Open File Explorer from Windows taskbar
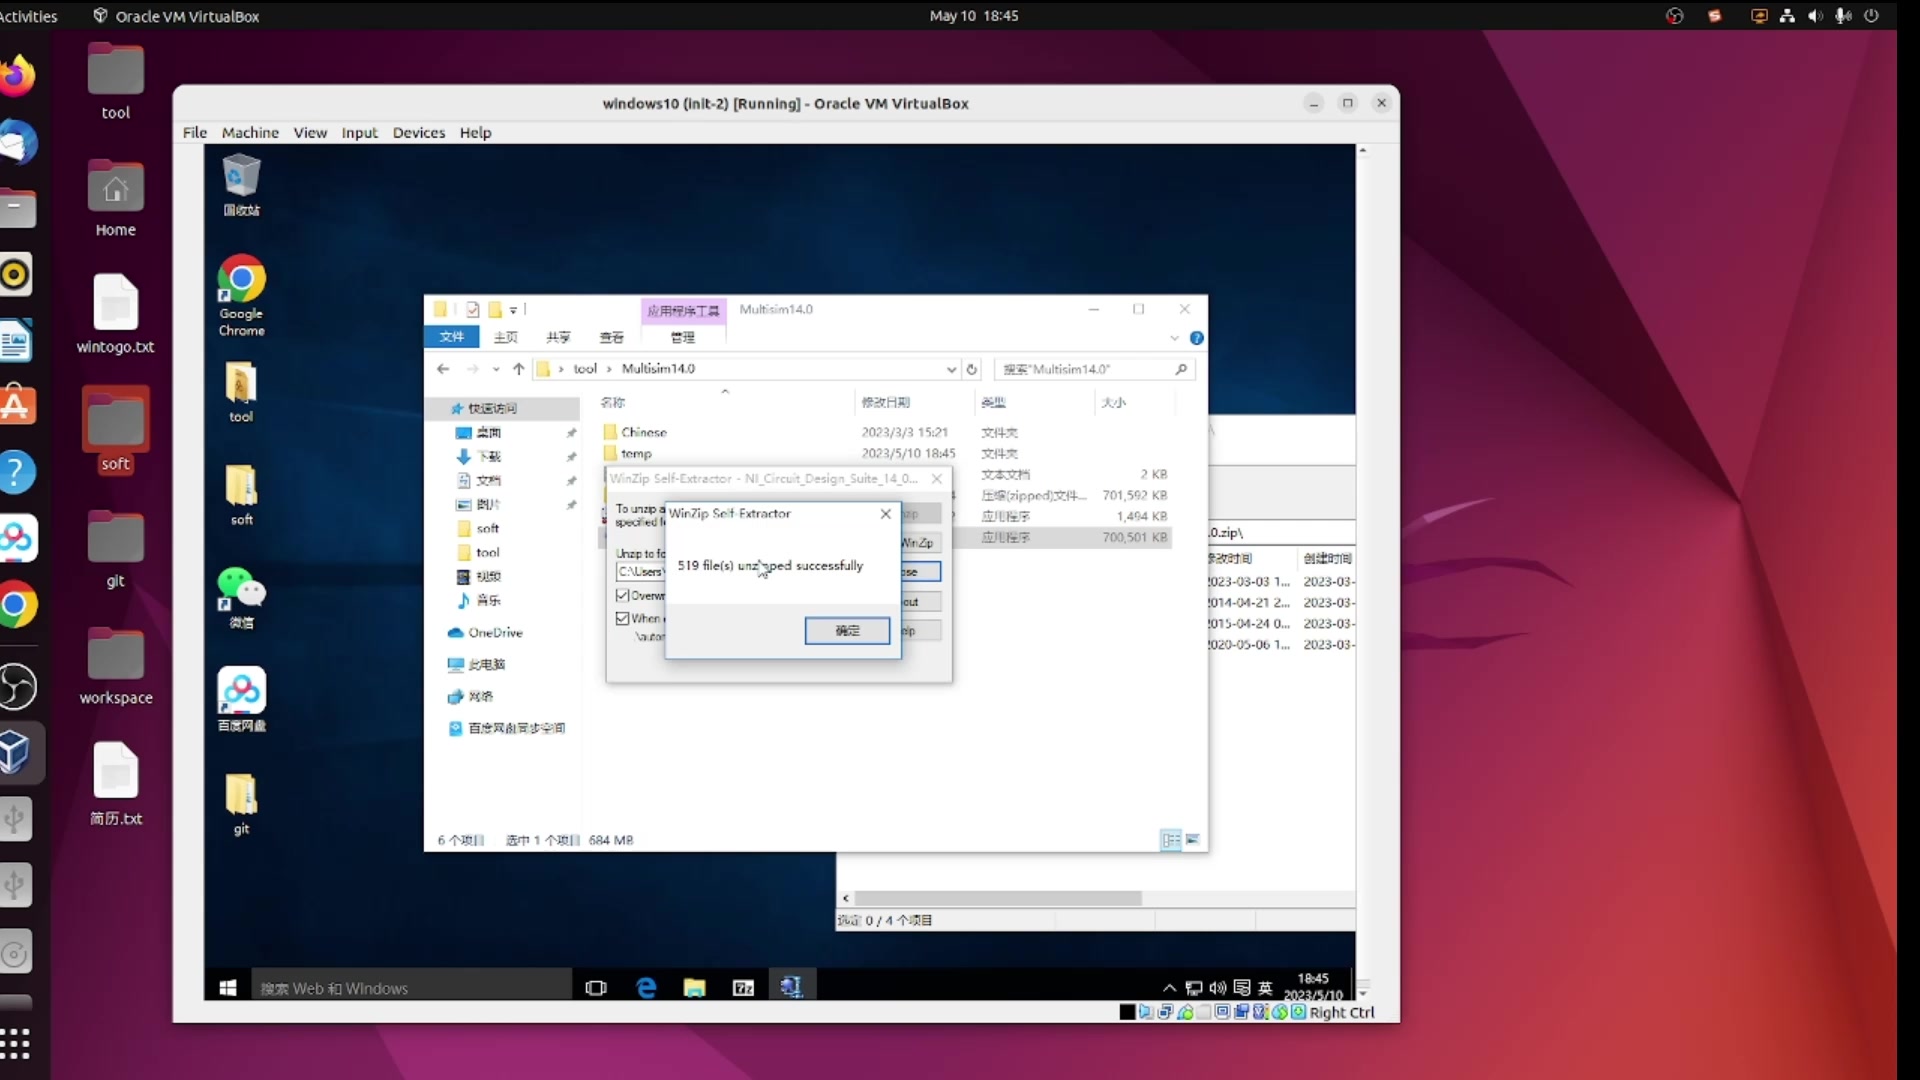1920x1080 pixels. pos(694,988)
